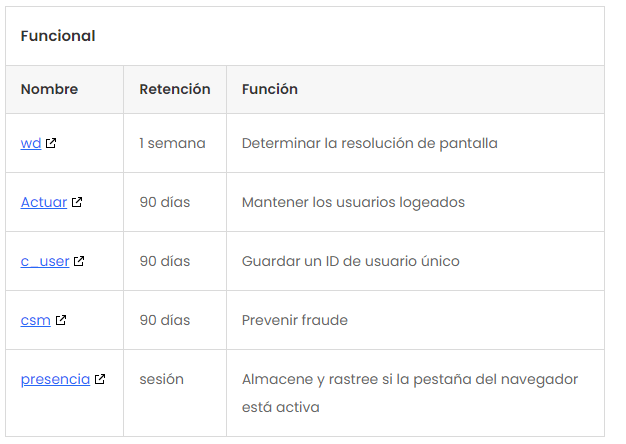The height and width of the screenshot is (444, 626).
Task: Click the external-link icon beside presencia
Action: point(100,379)
